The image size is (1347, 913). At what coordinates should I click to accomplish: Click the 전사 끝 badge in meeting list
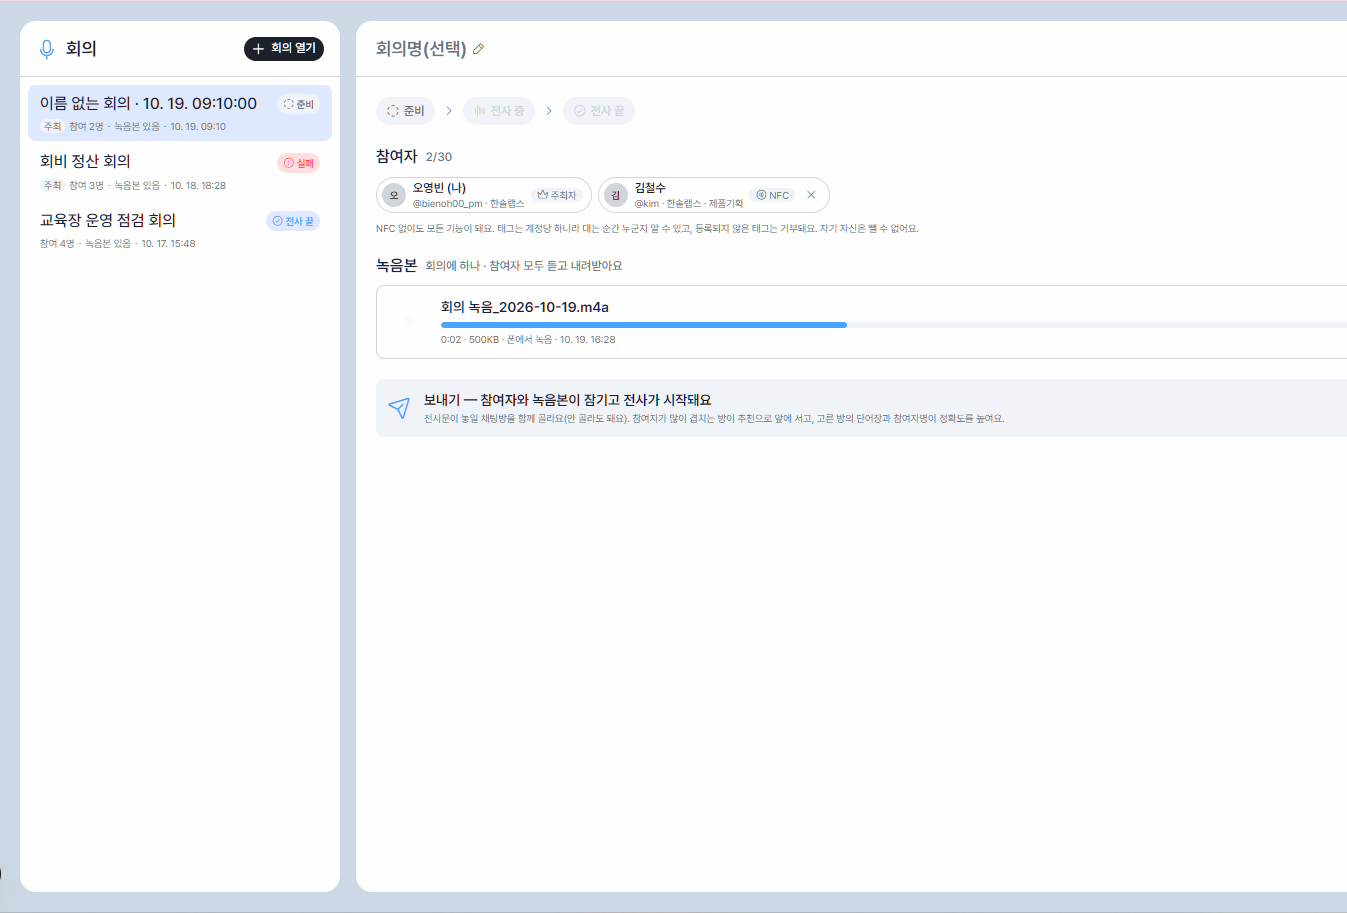[293, 221]
